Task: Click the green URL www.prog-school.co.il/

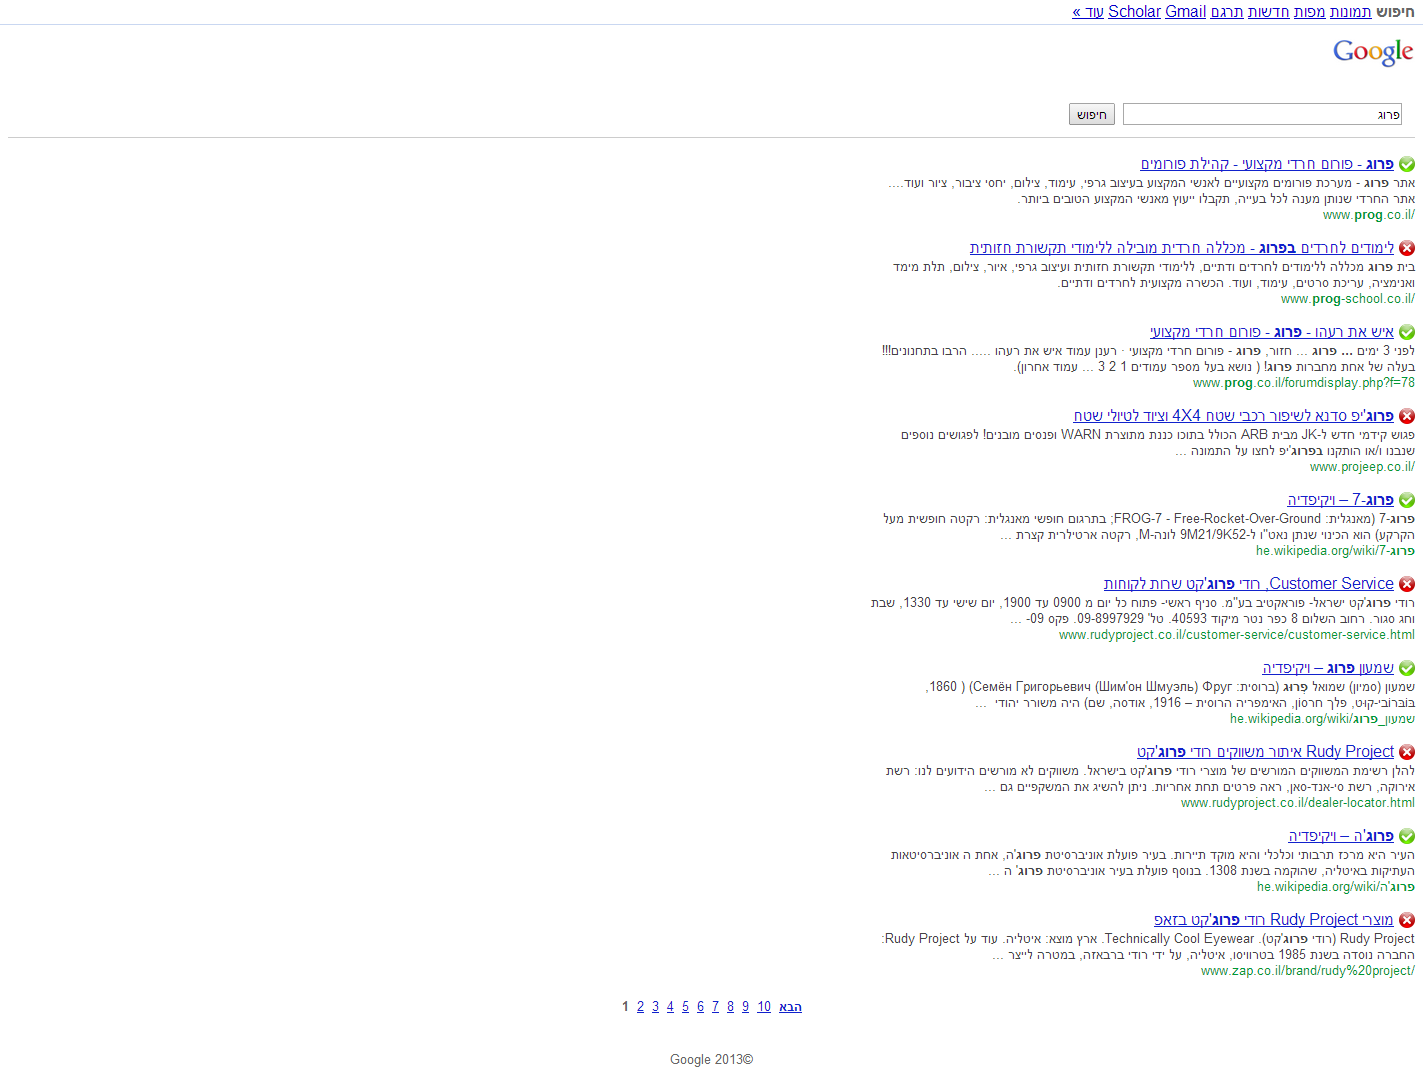Action: pyautogui.click(x=1348, y=299)
